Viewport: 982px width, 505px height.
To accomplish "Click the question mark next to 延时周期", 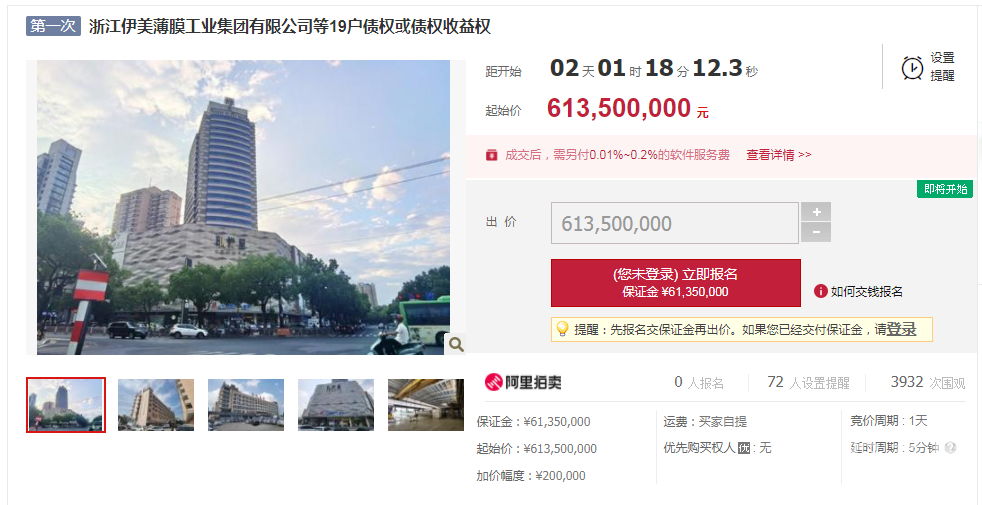I will 950,448.
